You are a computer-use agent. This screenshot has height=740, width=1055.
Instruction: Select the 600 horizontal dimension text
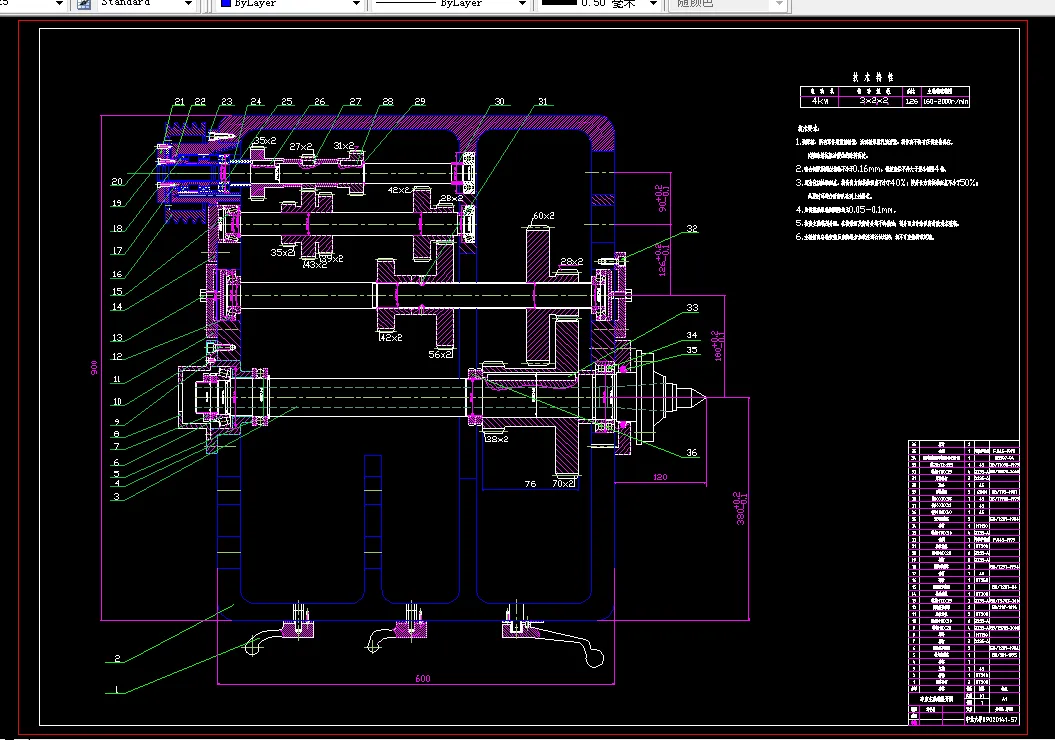pos(423,679)
